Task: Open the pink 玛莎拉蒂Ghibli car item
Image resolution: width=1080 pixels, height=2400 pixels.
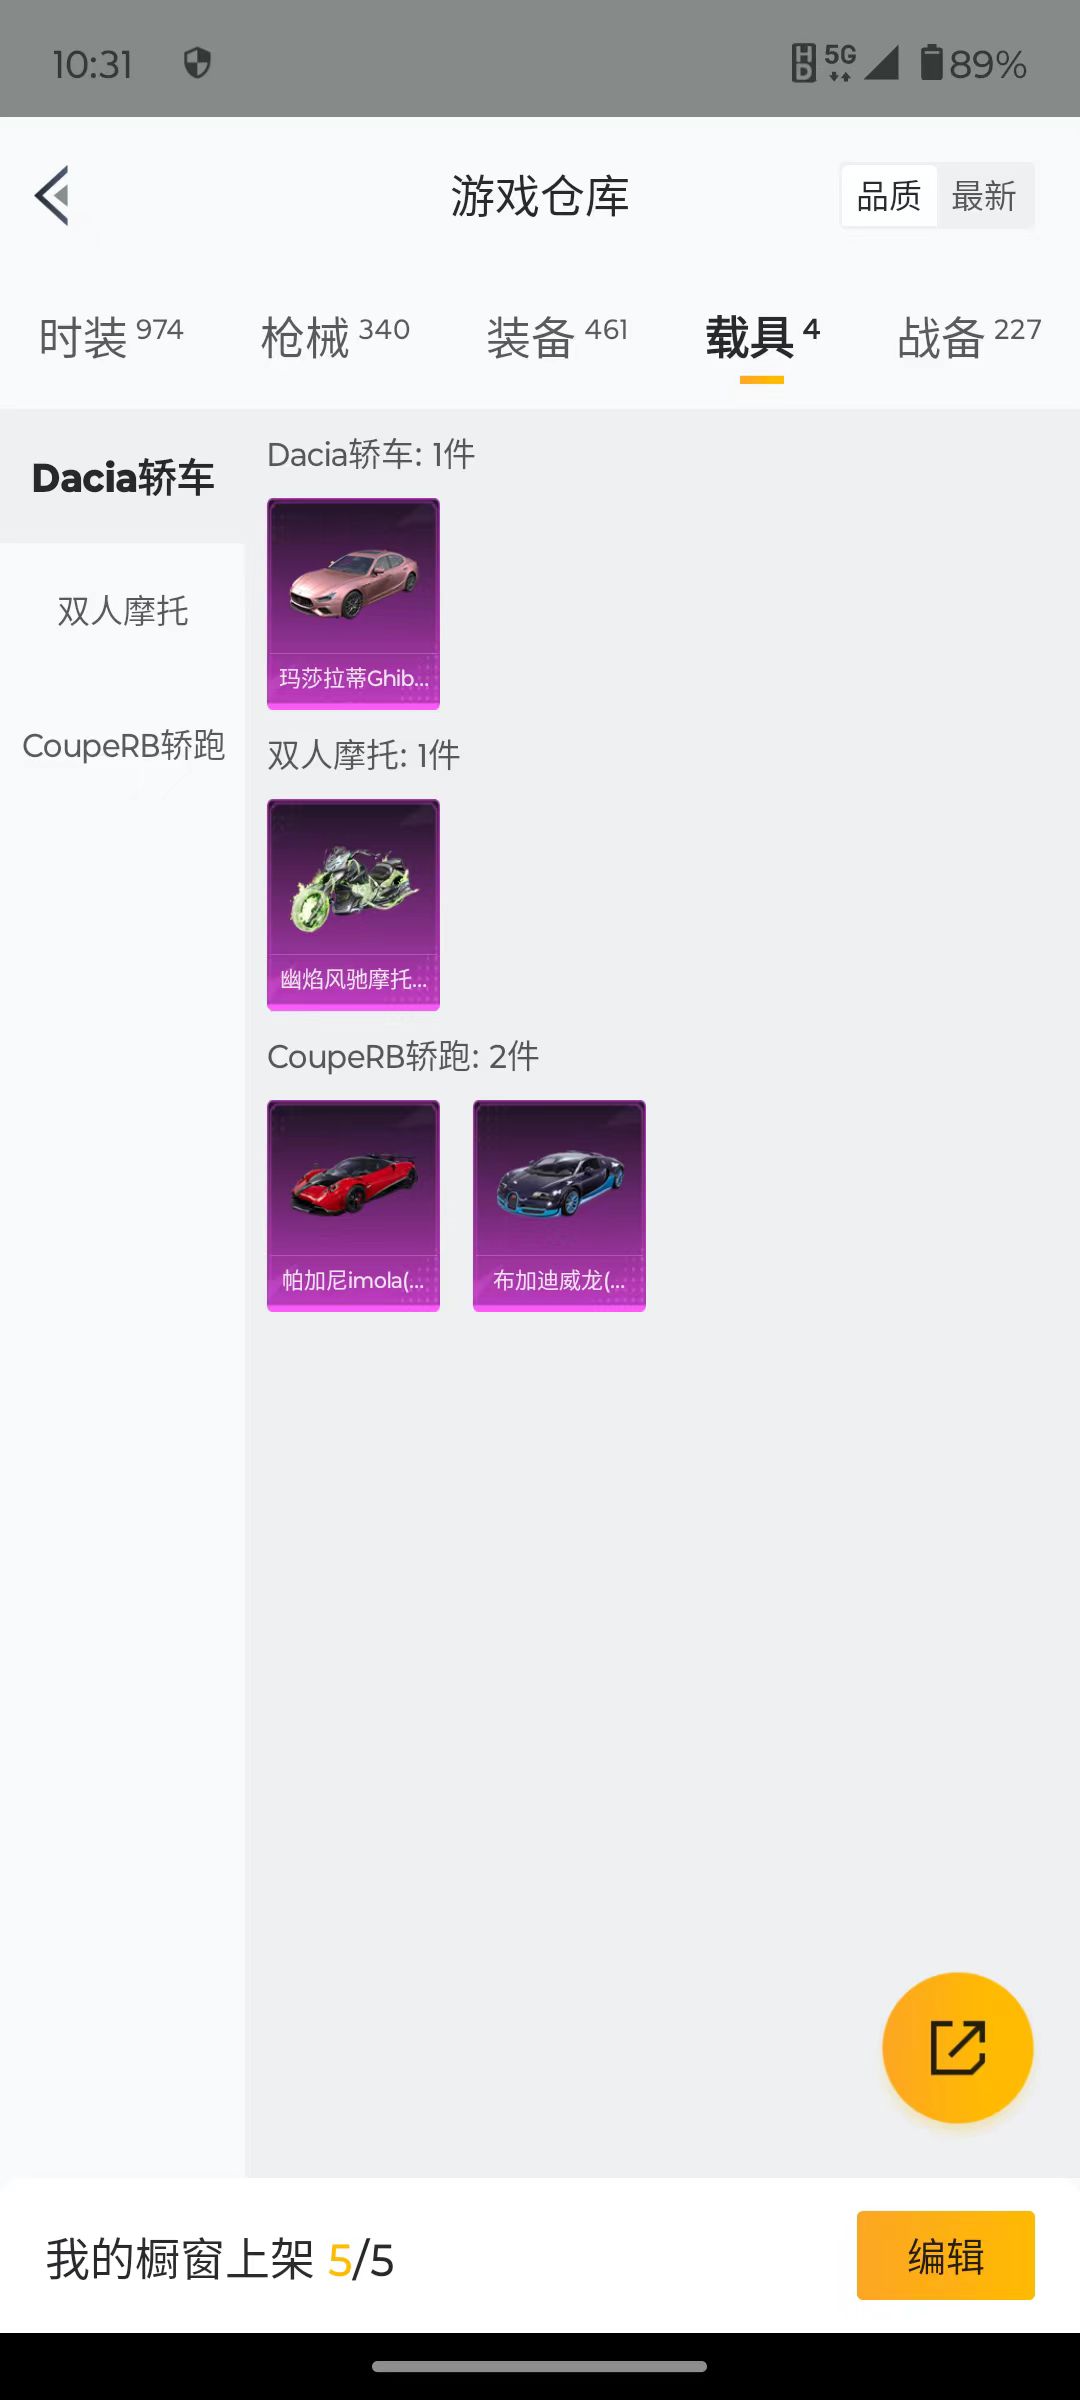Action: 353,604
